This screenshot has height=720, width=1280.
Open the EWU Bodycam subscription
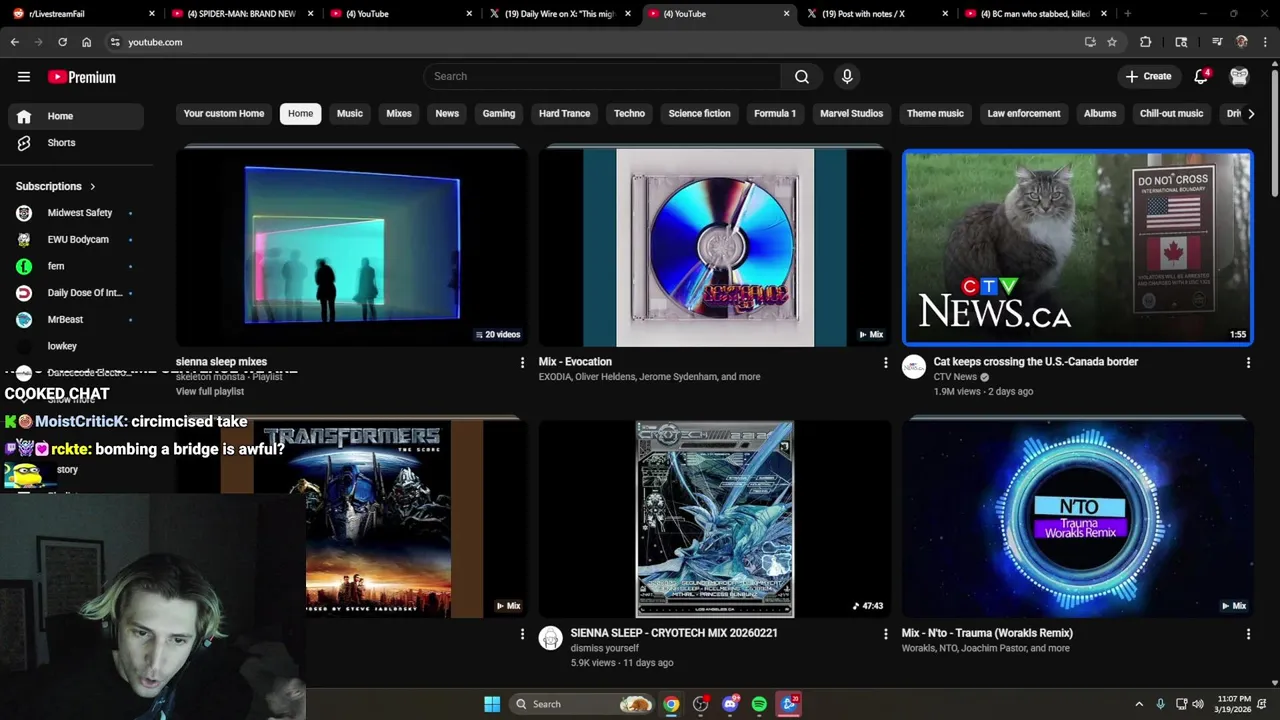(x=76, y=240)
